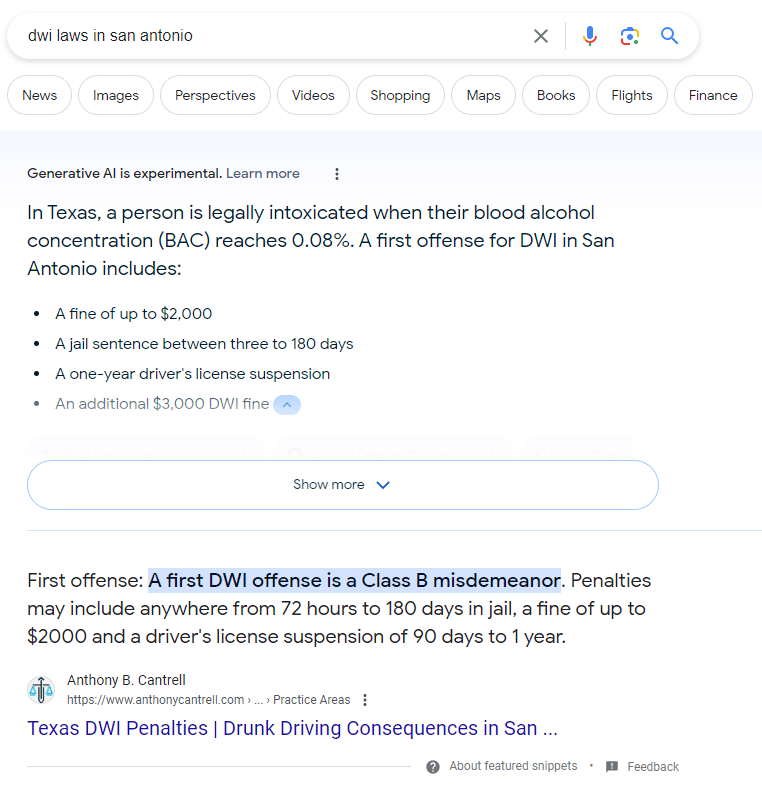Open the three-dot menu beside Generative AI notice

[x=337, y=174]
